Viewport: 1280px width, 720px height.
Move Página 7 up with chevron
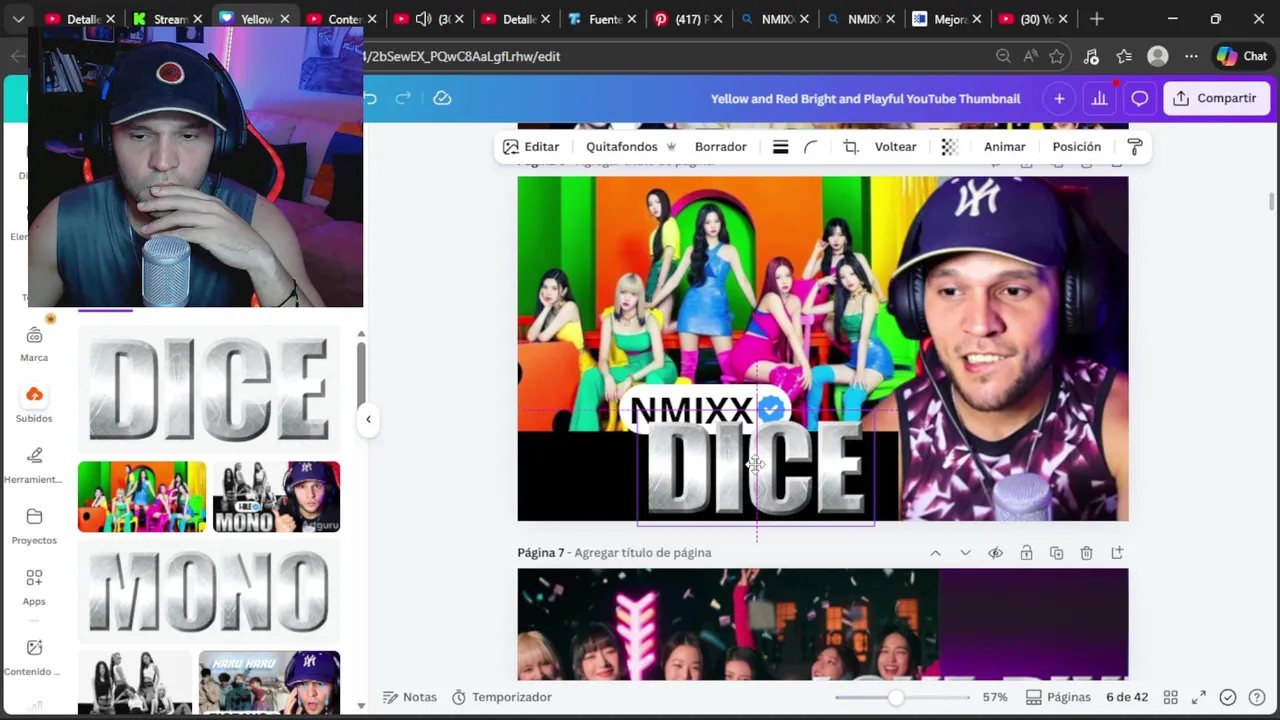point(935,553)
